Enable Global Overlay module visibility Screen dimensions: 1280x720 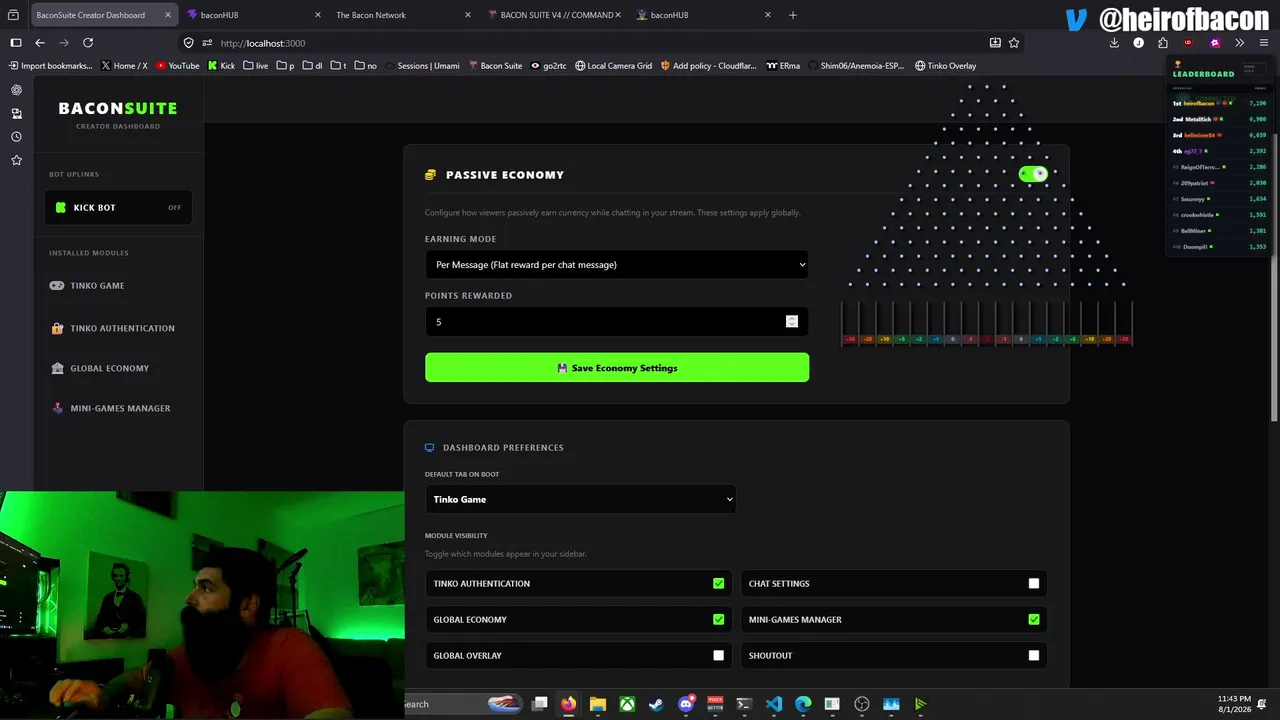pos(718,655)
